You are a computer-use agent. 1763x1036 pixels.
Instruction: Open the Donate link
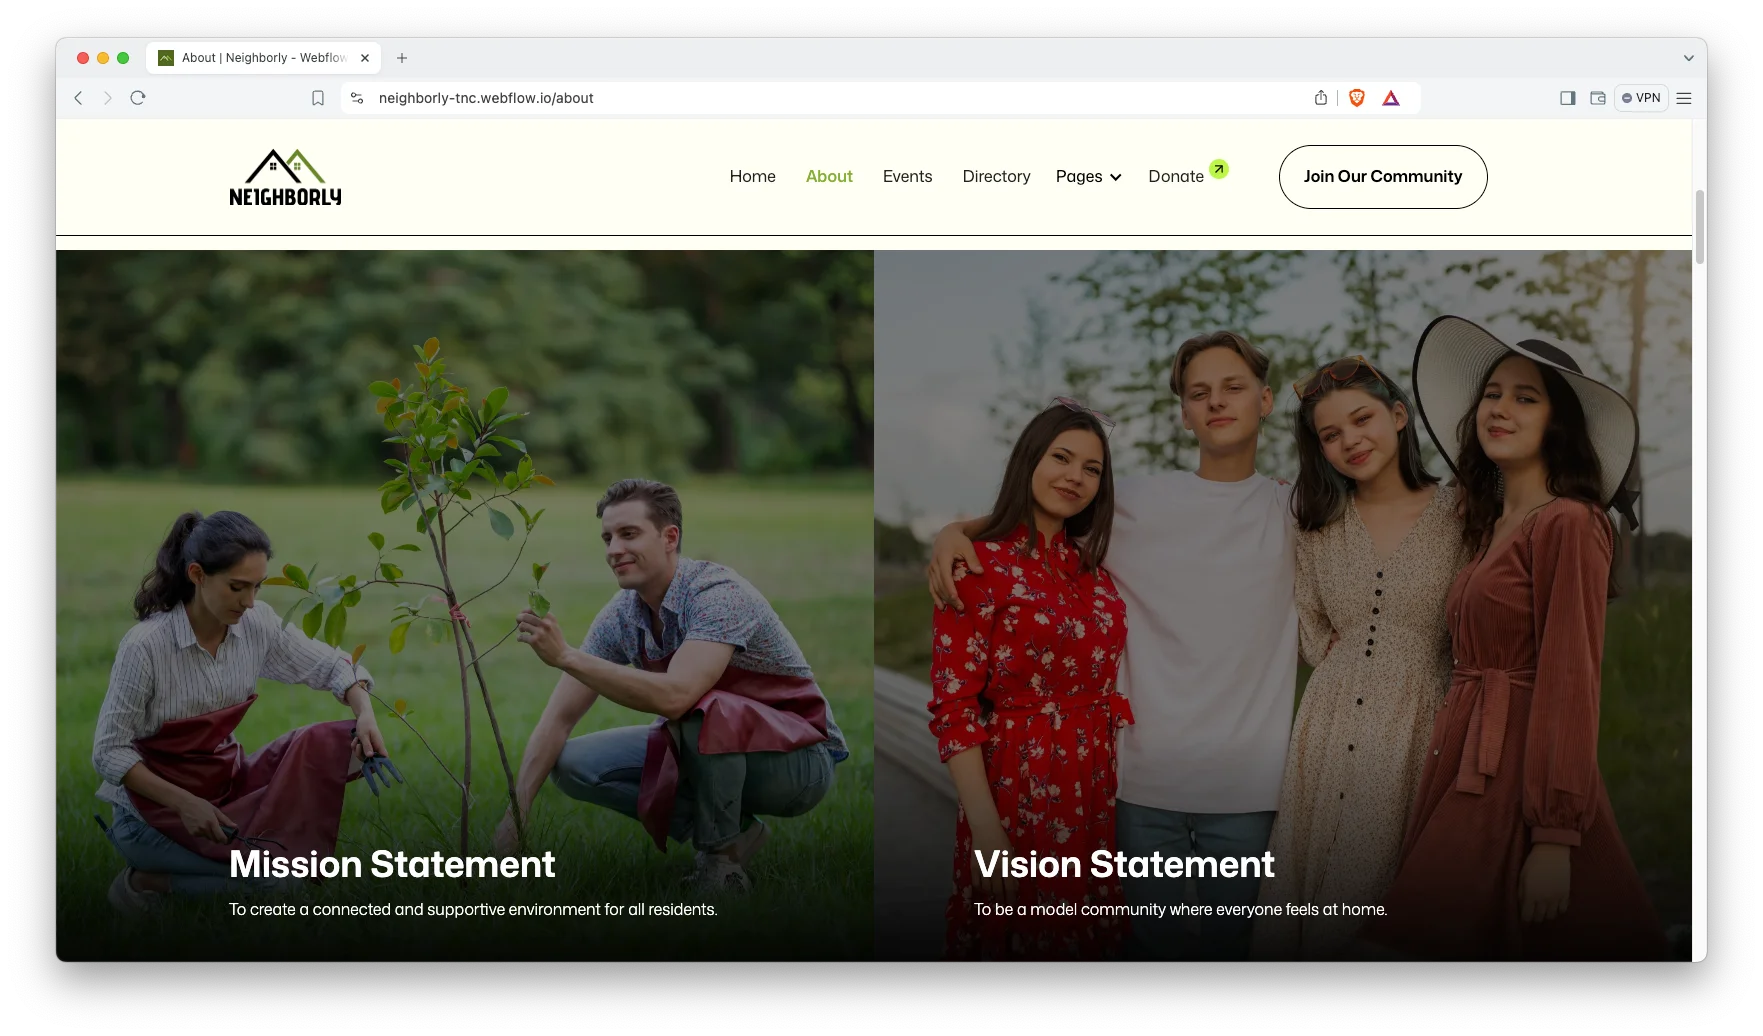coord(1176,177)
